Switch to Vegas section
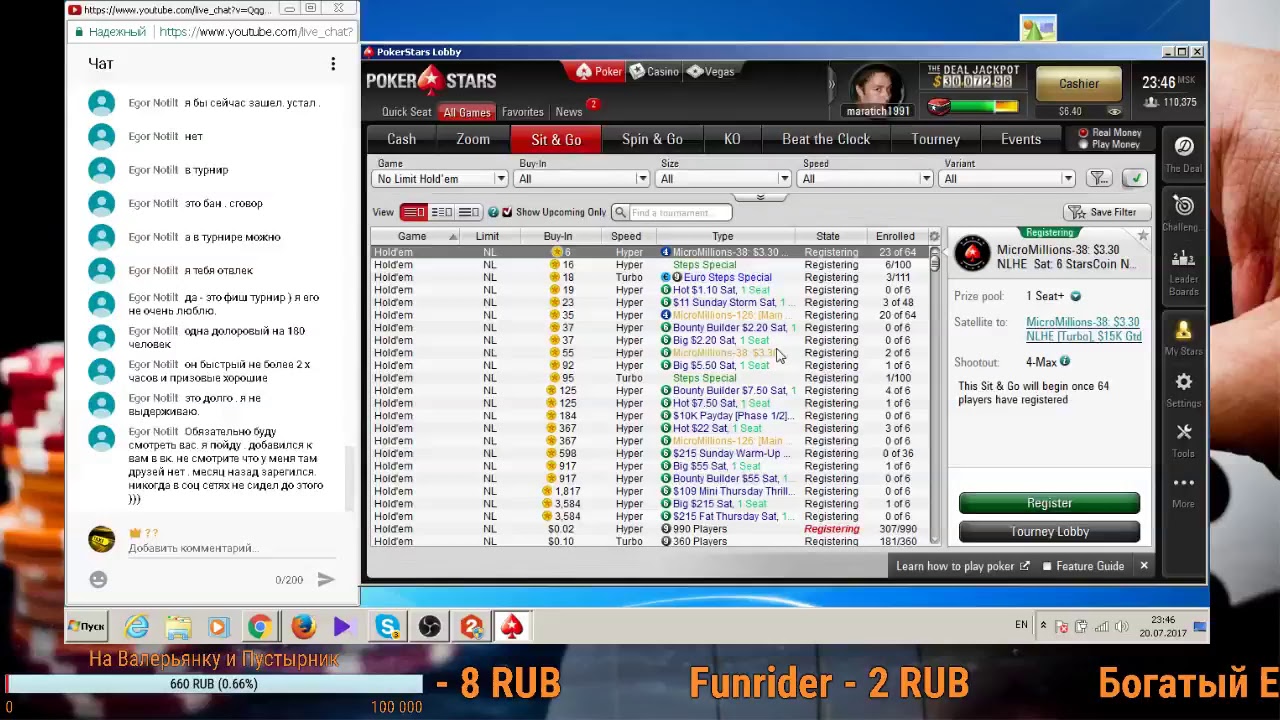Screen dimensions: 1280x720 click(711, 71)
